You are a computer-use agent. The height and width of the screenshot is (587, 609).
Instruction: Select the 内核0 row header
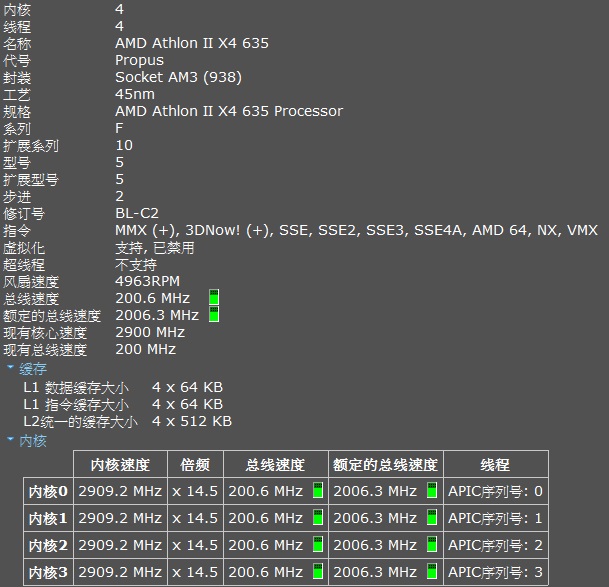pyautogui.click(x=48, y=491)
